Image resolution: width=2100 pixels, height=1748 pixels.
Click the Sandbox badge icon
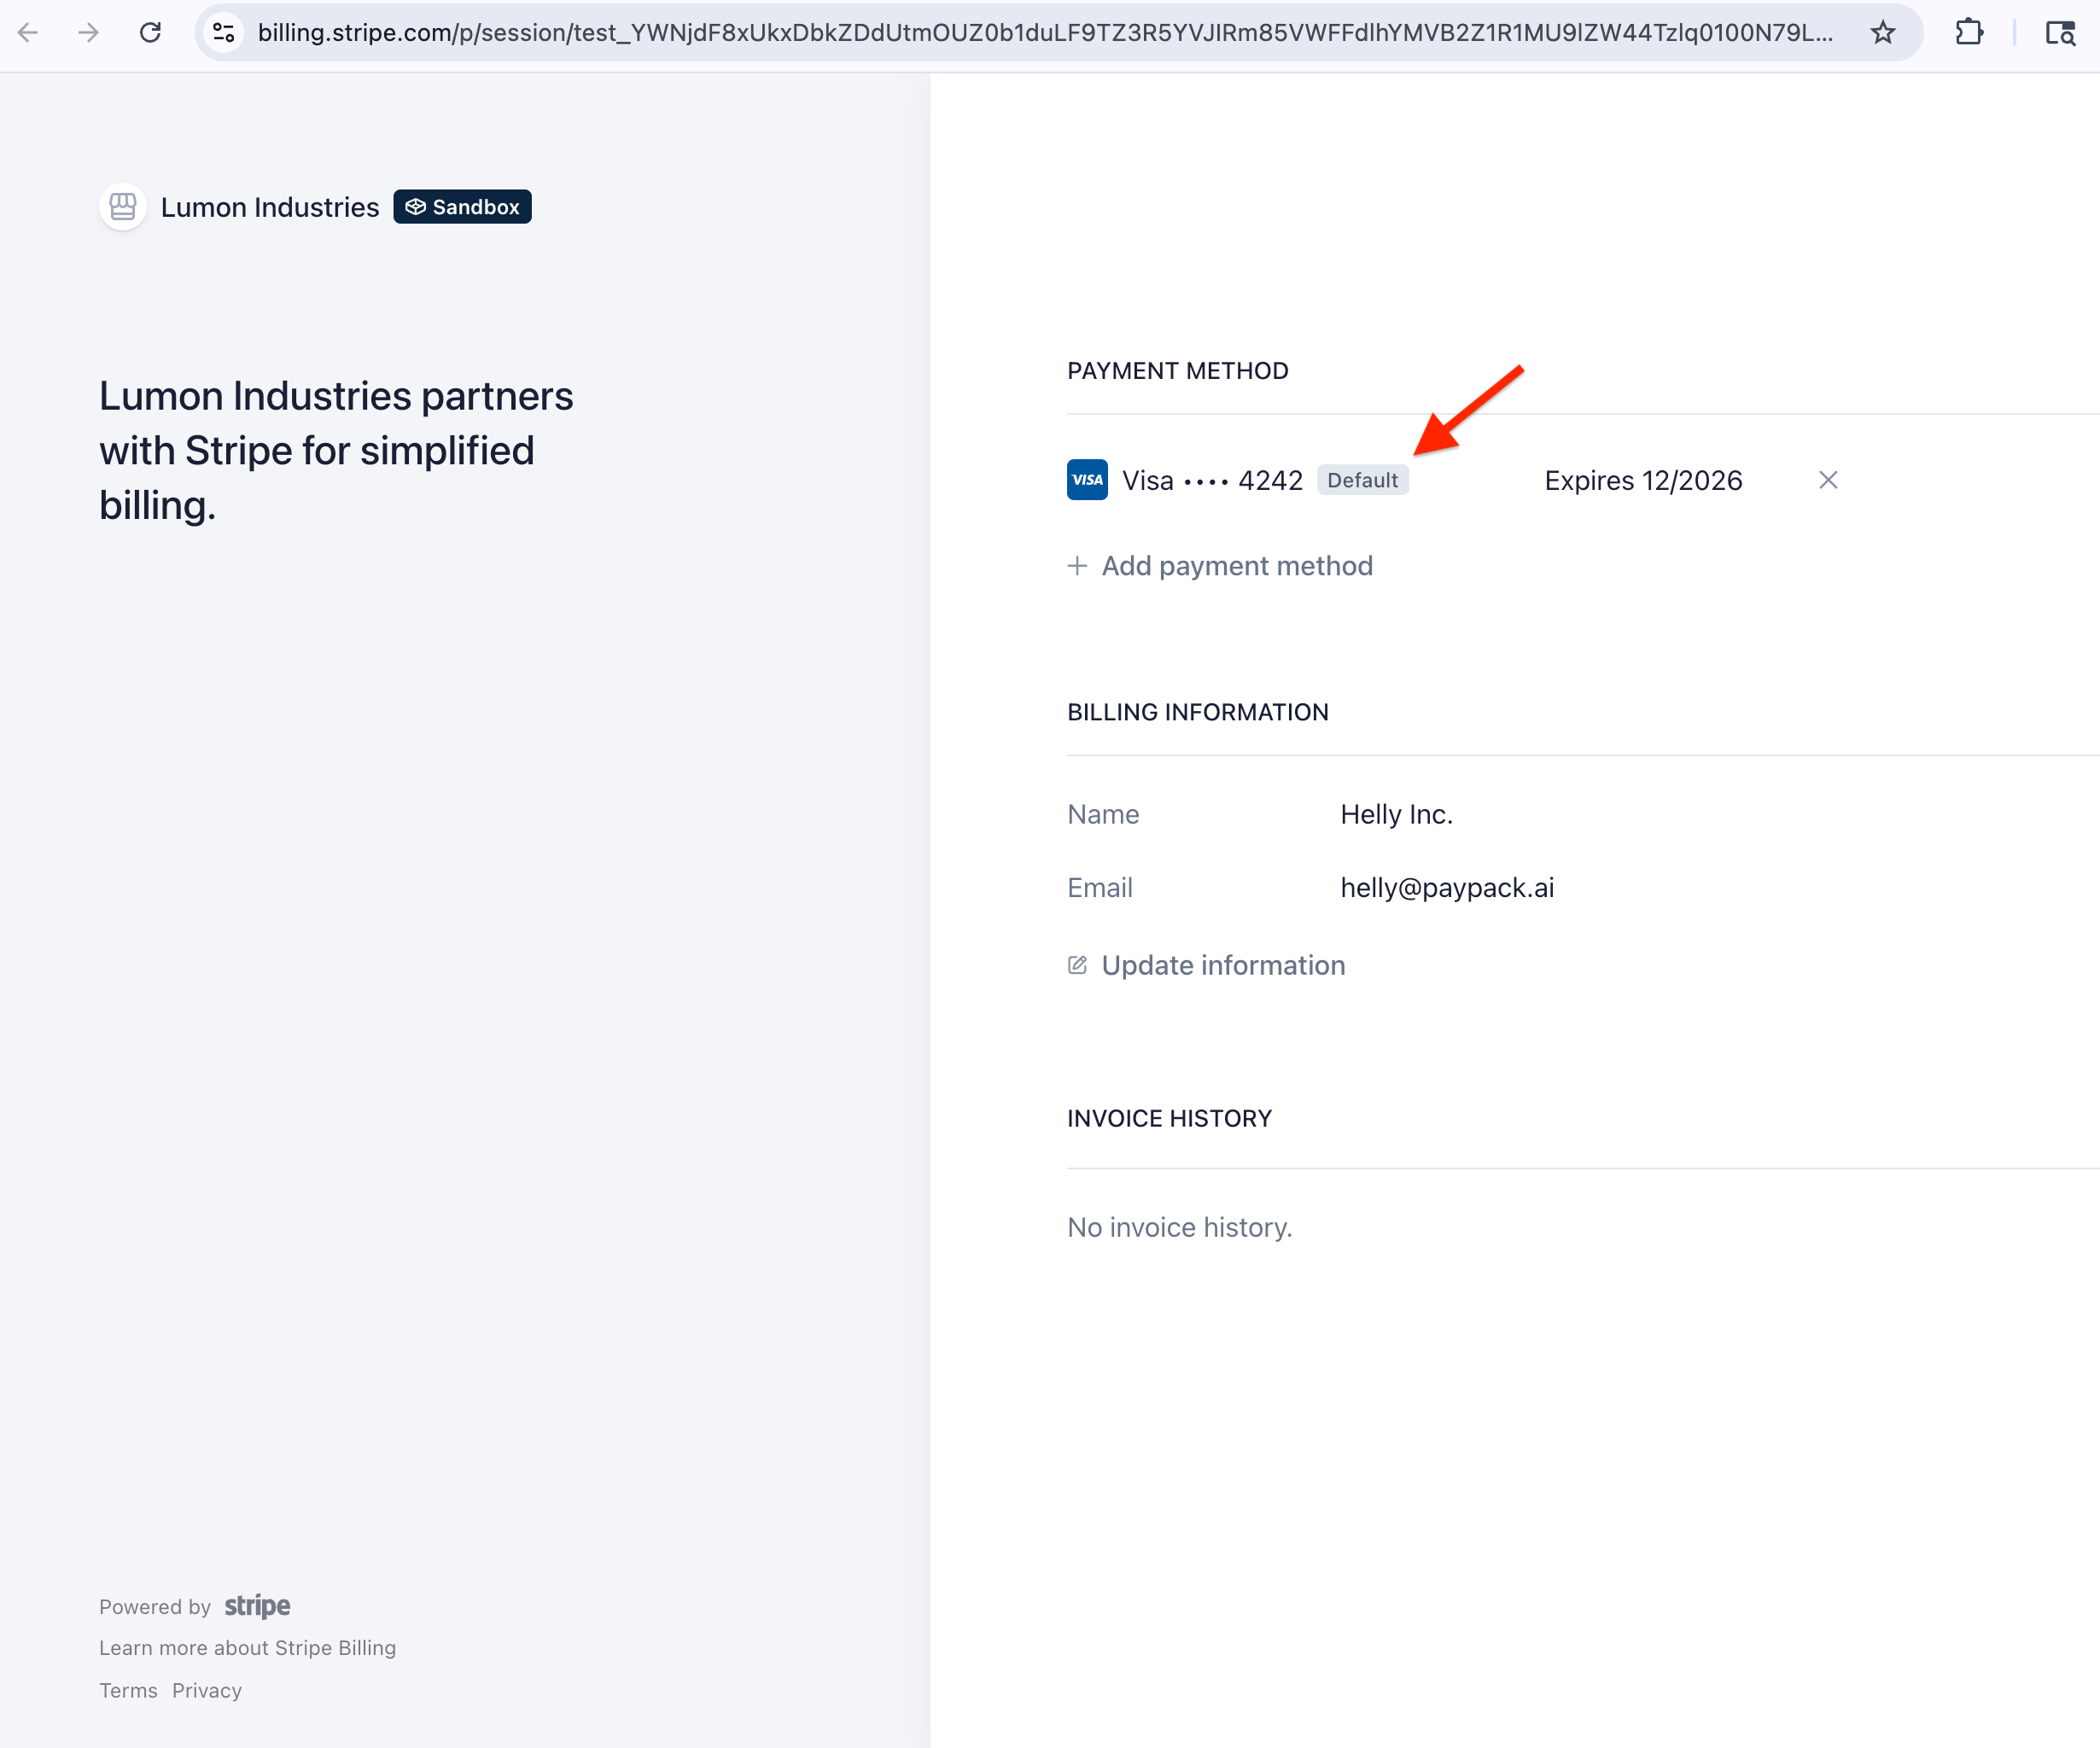tap(416, 206)
